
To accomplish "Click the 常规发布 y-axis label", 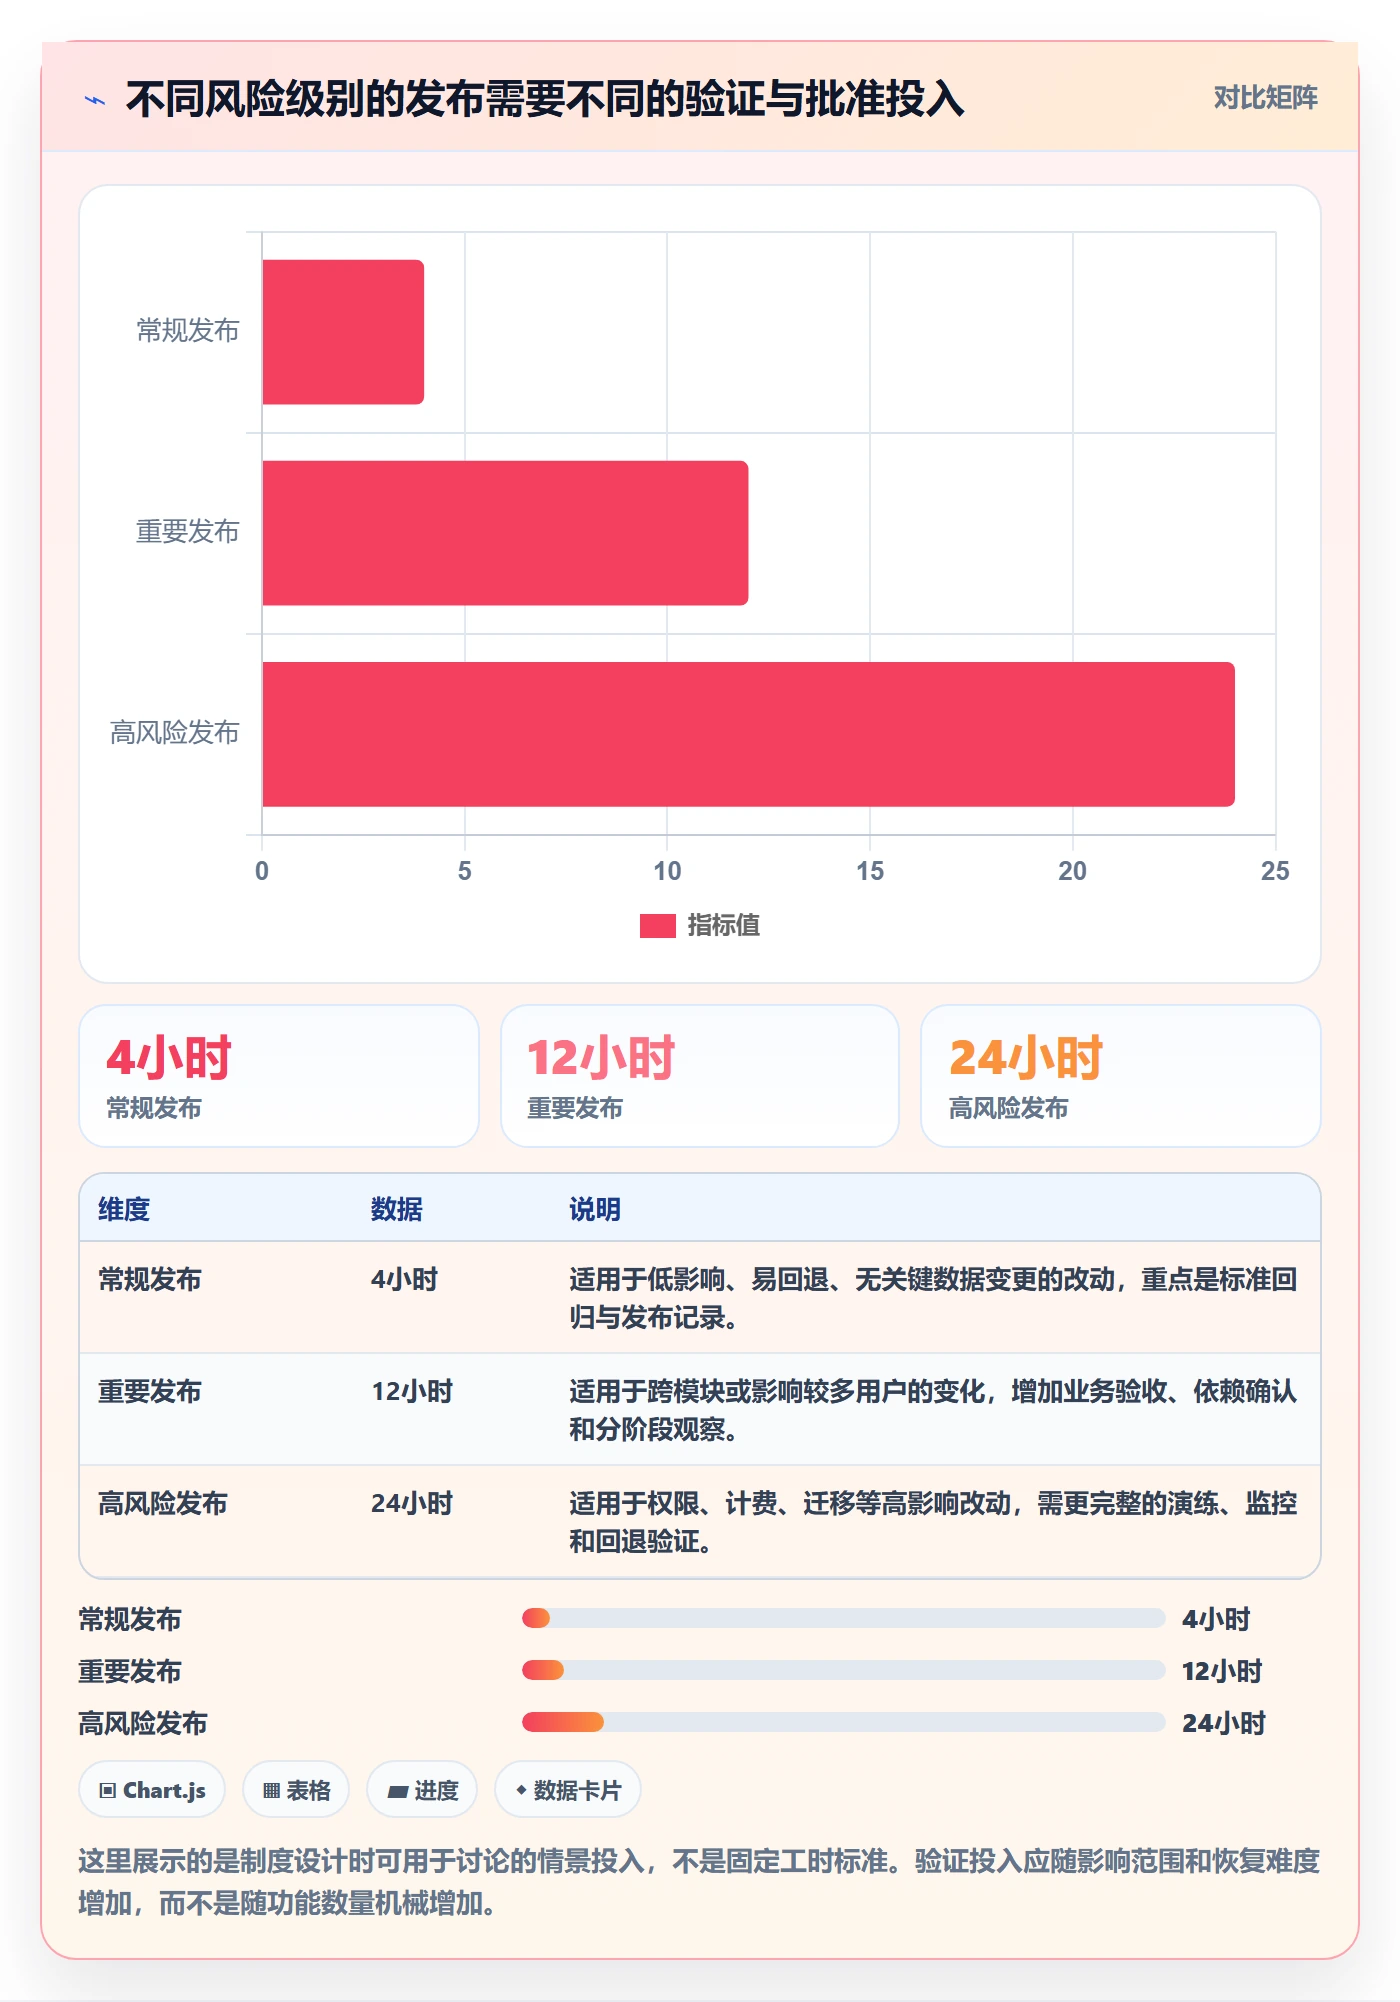I will click(187, 331).
